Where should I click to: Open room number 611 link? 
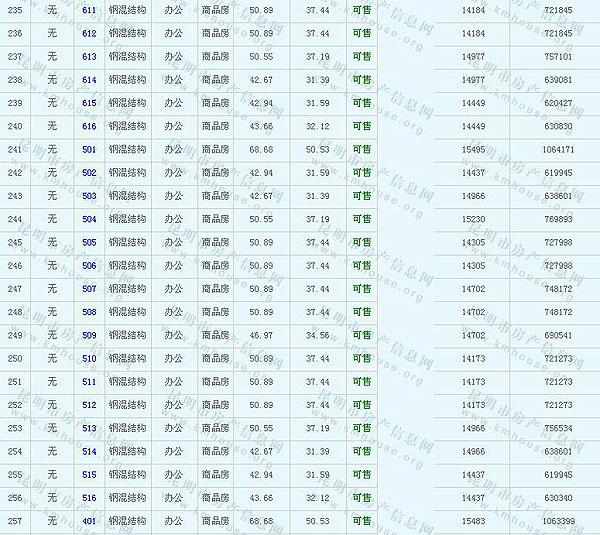click(x=89, y=10)
